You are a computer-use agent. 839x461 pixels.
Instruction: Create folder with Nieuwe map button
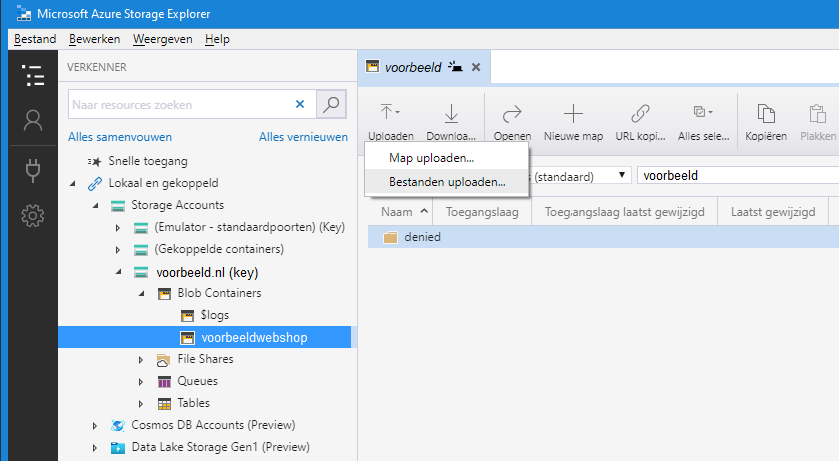[x=573, y=122]
